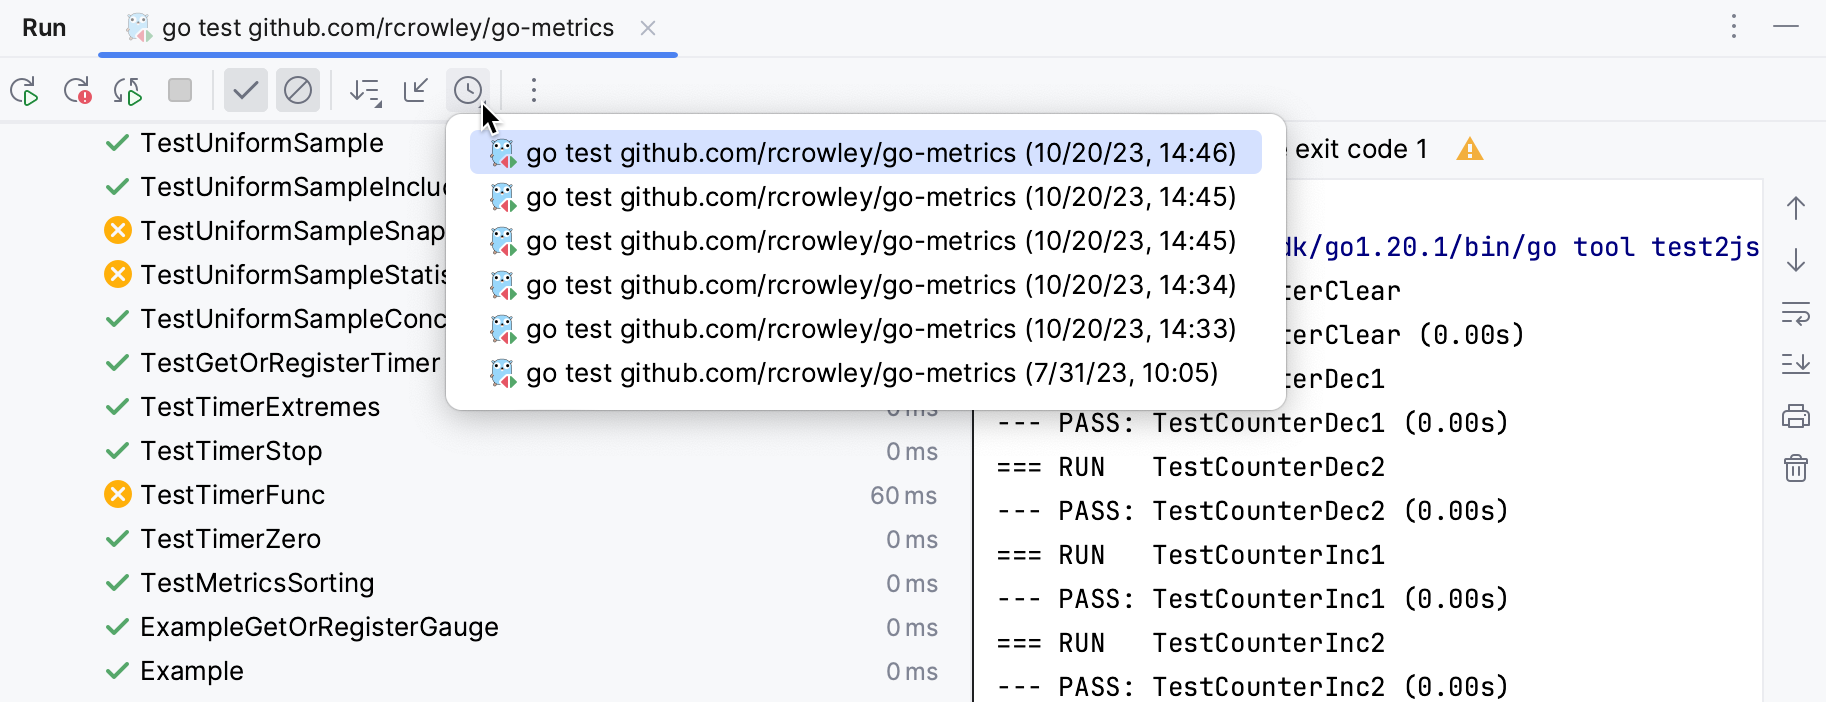Toggle auto-test rerun
1826x702 pixels.
pos(128,91)
